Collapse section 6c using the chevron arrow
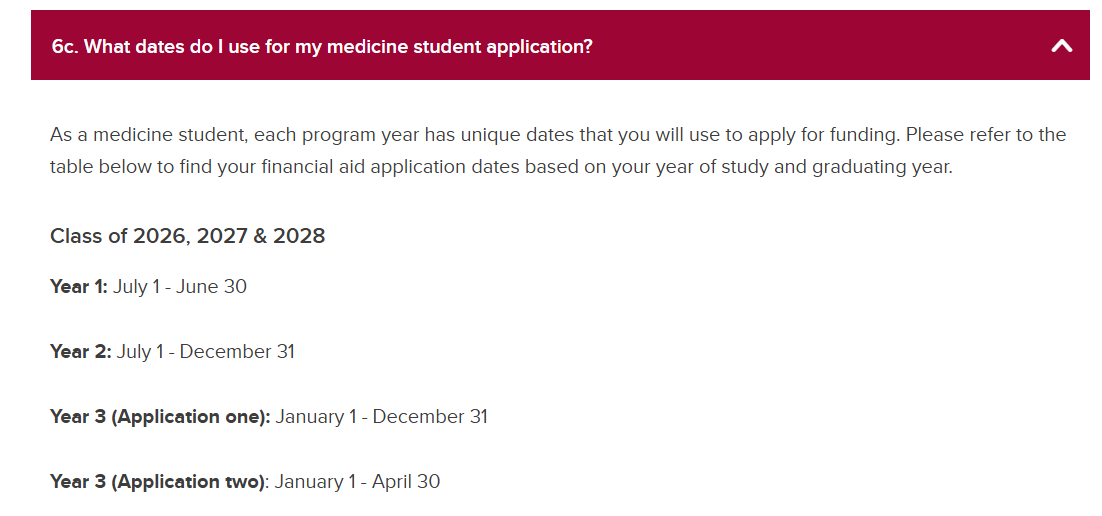Viewport: 1102px width, 516px height. click(x=1062, y=46)
